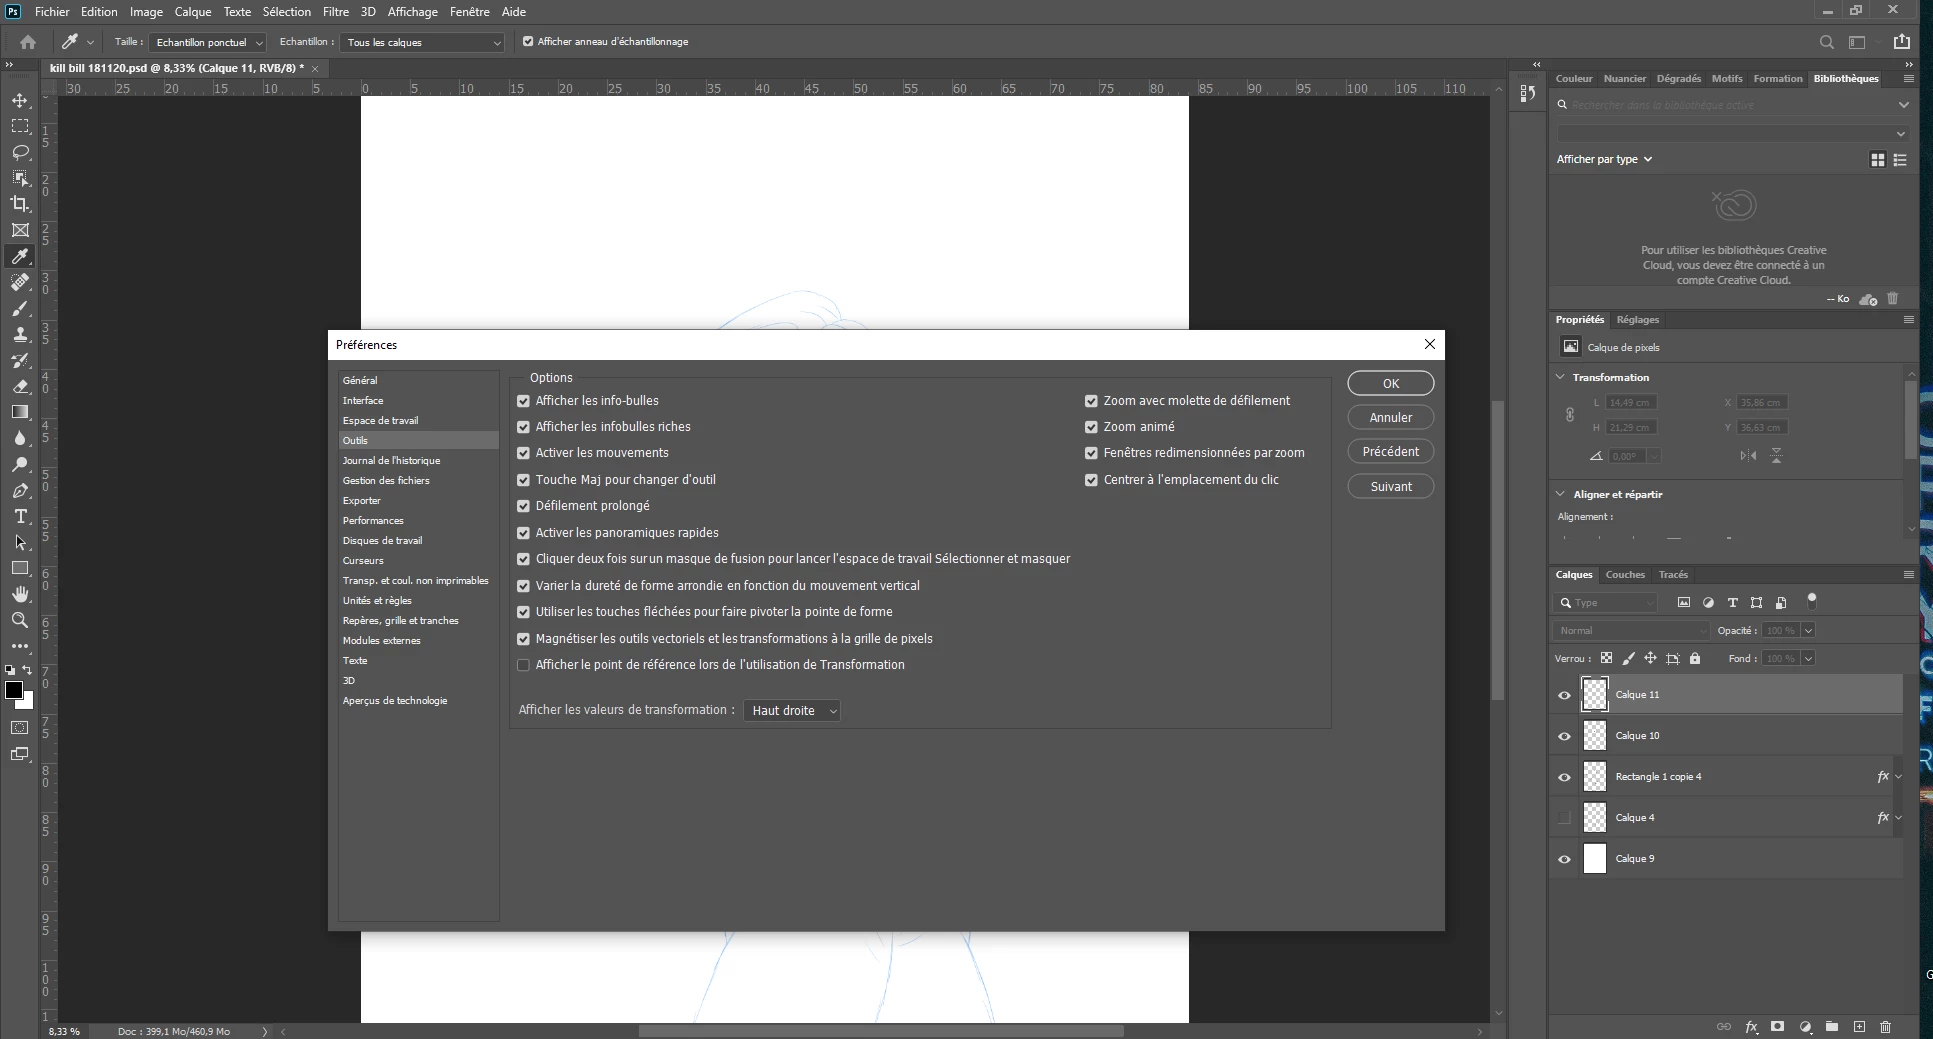The image size is (1933, 1039).
Task: Expand the Afficher par type dropdown
Action: [1604, 159]
